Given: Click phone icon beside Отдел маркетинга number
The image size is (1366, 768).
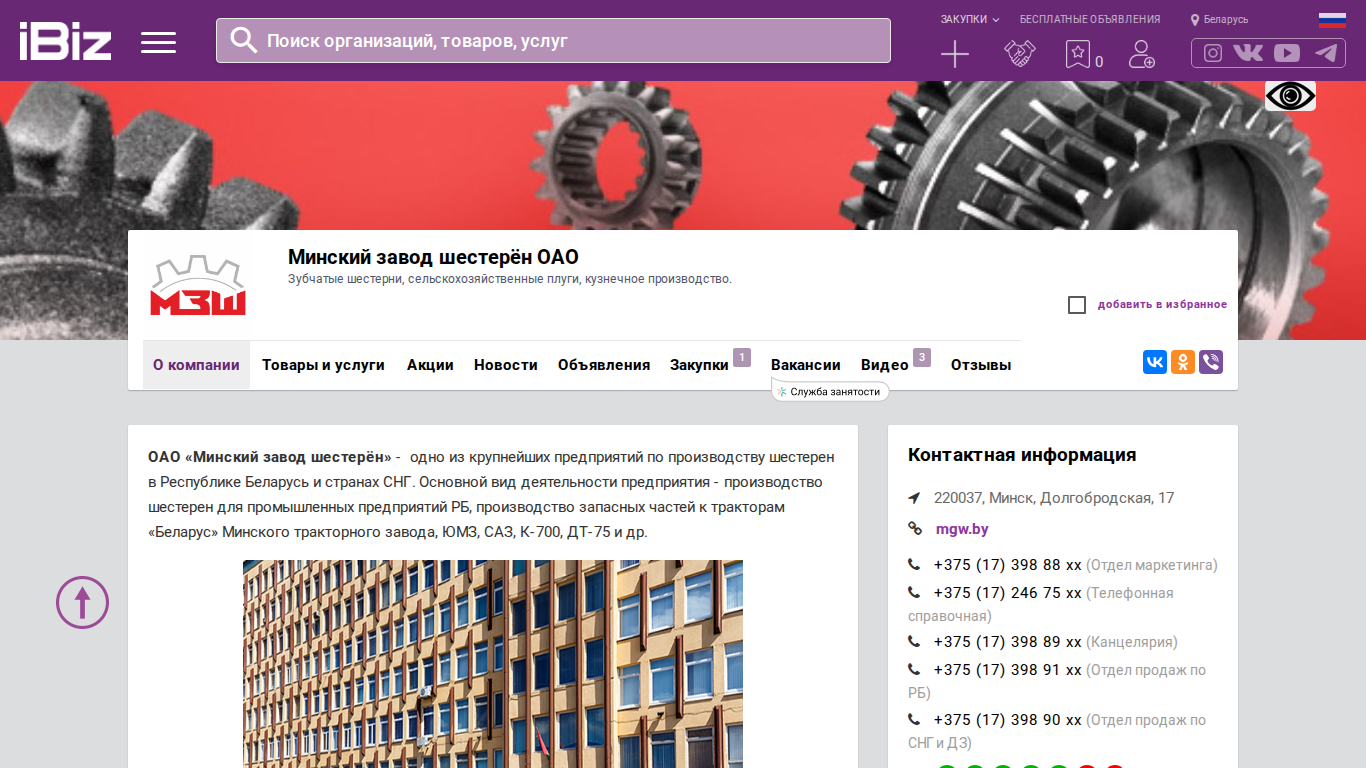Looking at the screenshot, I should click(x=914, y=565).
